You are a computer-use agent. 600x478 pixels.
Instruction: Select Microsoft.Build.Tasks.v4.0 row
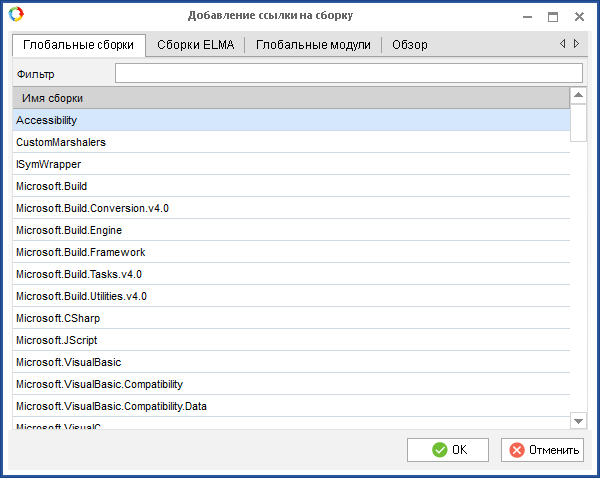click(x=291, y=274)
